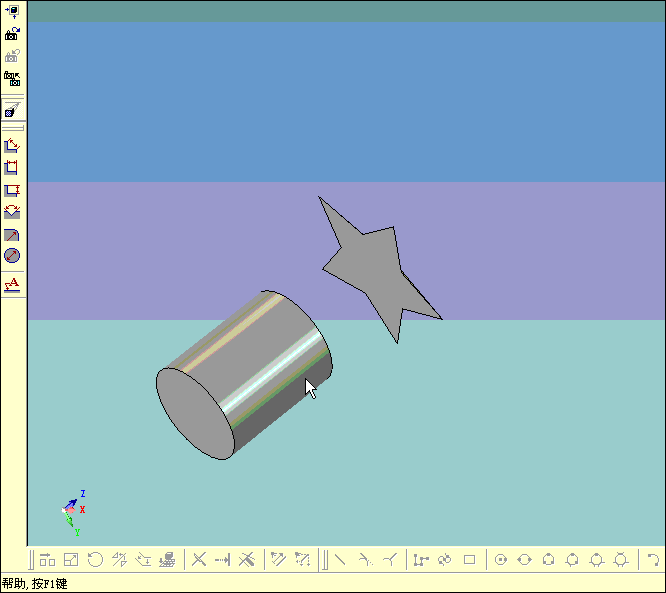Screen dimensions: 666x593
Task: Select the polyline tool
Action: [x=421, y=560]
